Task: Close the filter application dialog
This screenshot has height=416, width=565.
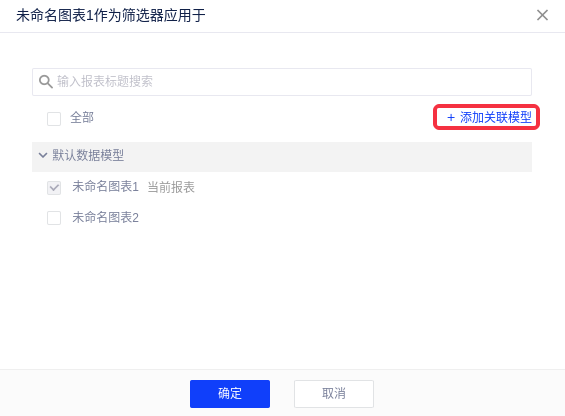Action: (542, 15)
